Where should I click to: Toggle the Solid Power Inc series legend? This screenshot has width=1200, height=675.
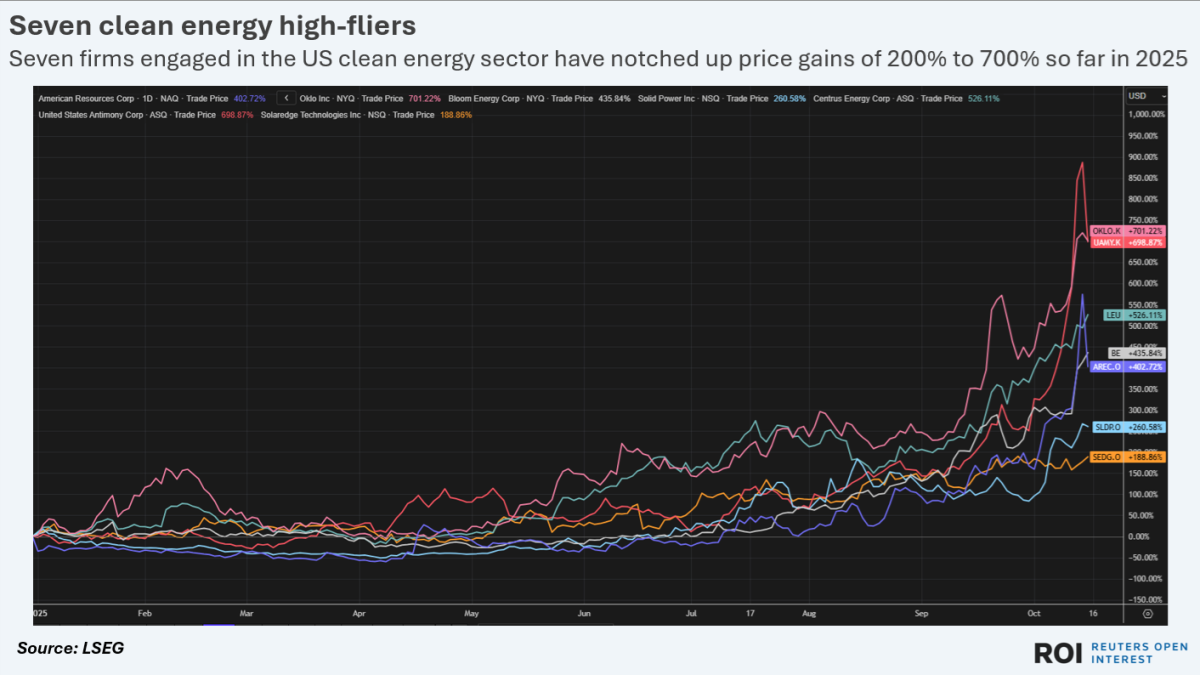721,98
